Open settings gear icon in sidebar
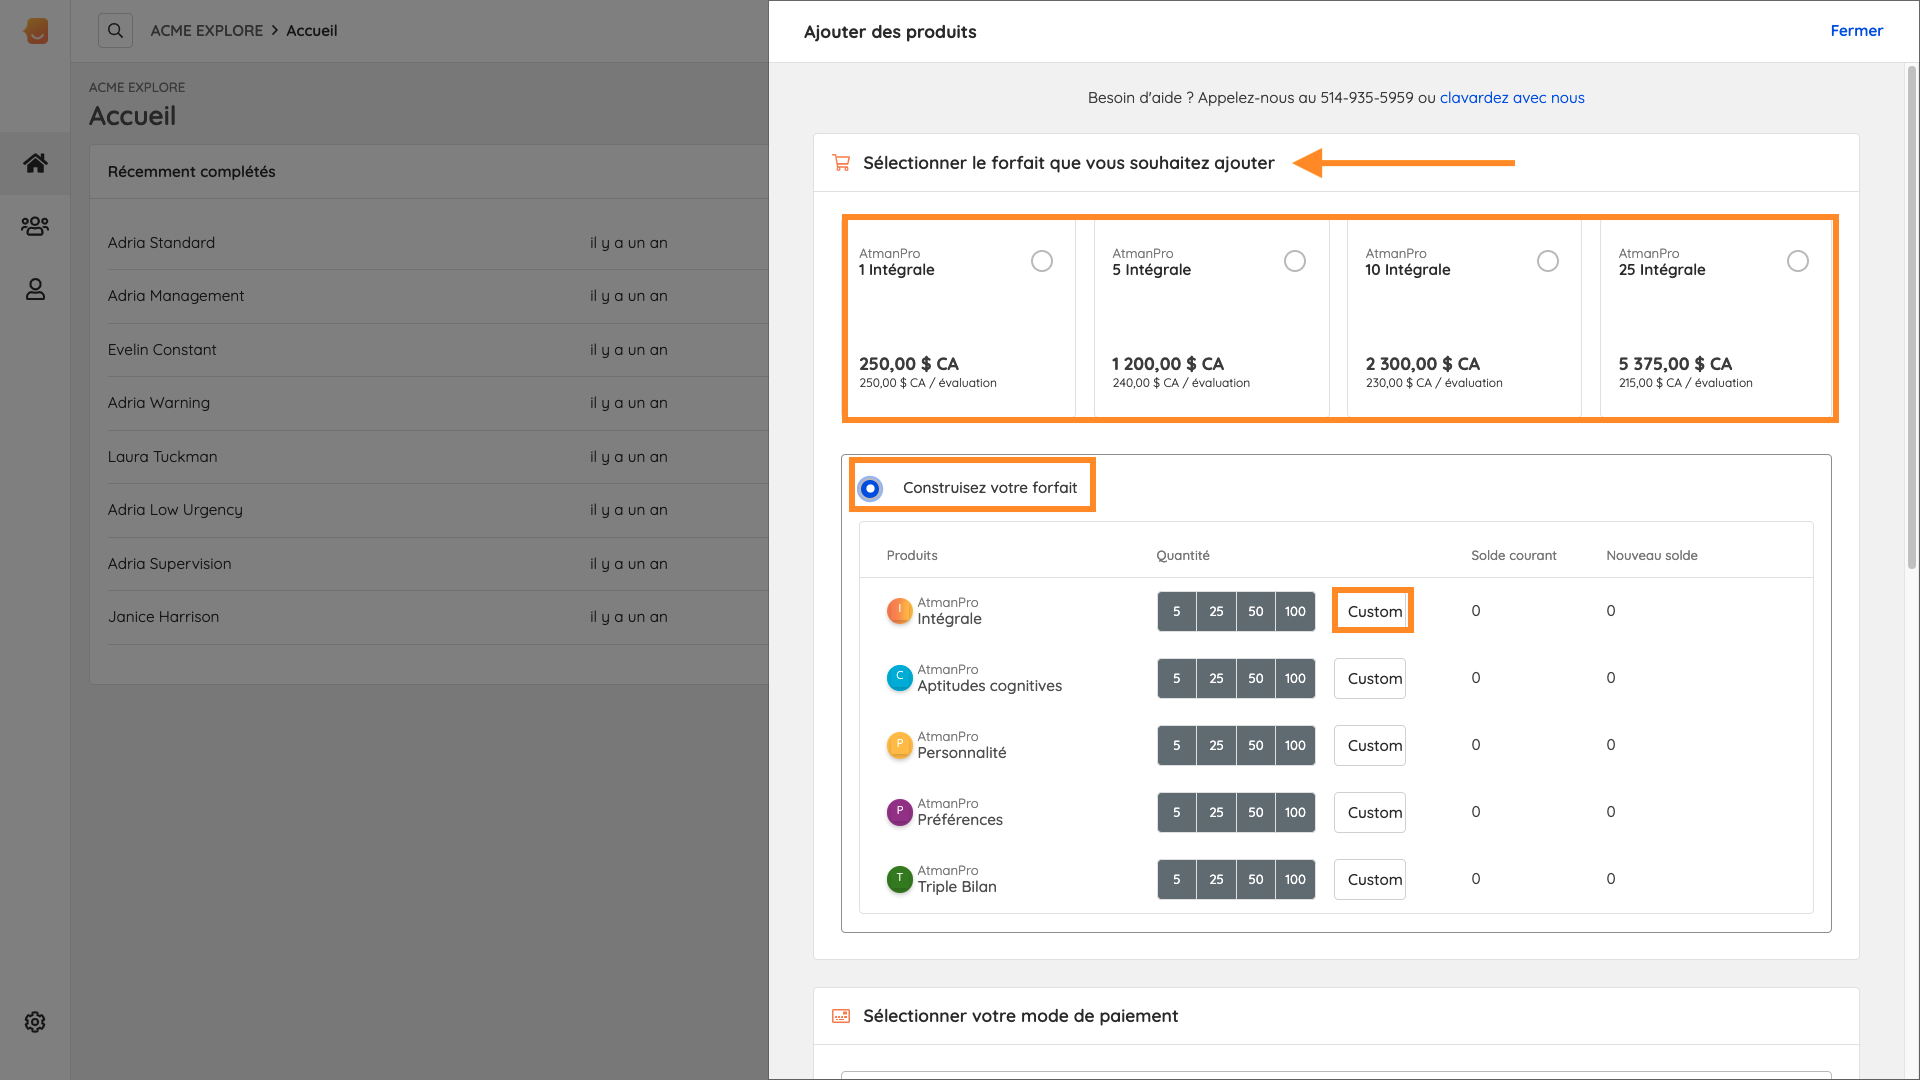Screen dimensions: 1920x1080 (x=35, y=1022)
